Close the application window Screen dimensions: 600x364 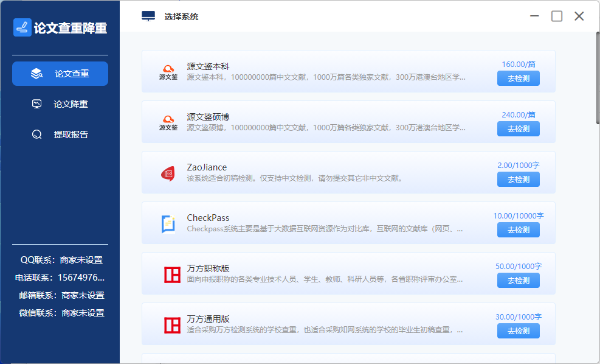579,16
